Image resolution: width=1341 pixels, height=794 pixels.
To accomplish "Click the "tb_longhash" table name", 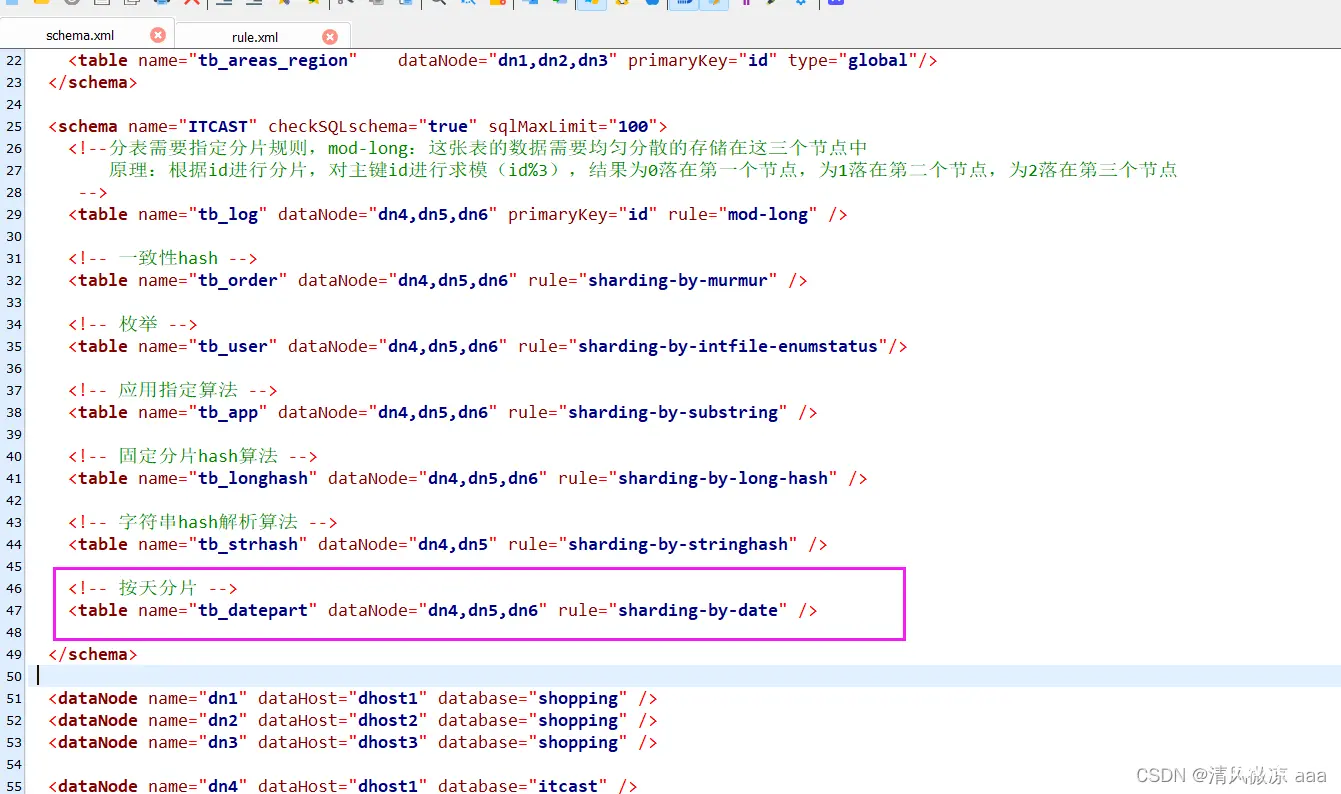I will coord(253,478).
